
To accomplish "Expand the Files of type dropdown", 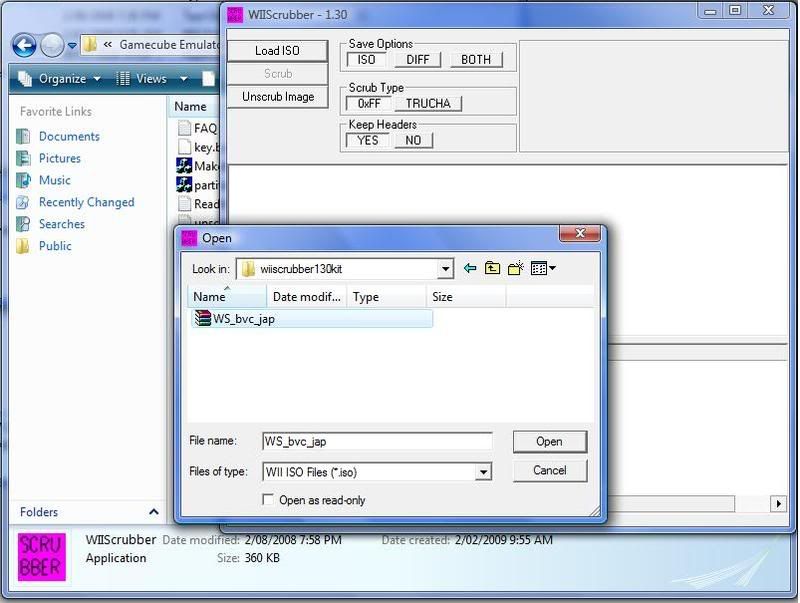I will [483, 472].
